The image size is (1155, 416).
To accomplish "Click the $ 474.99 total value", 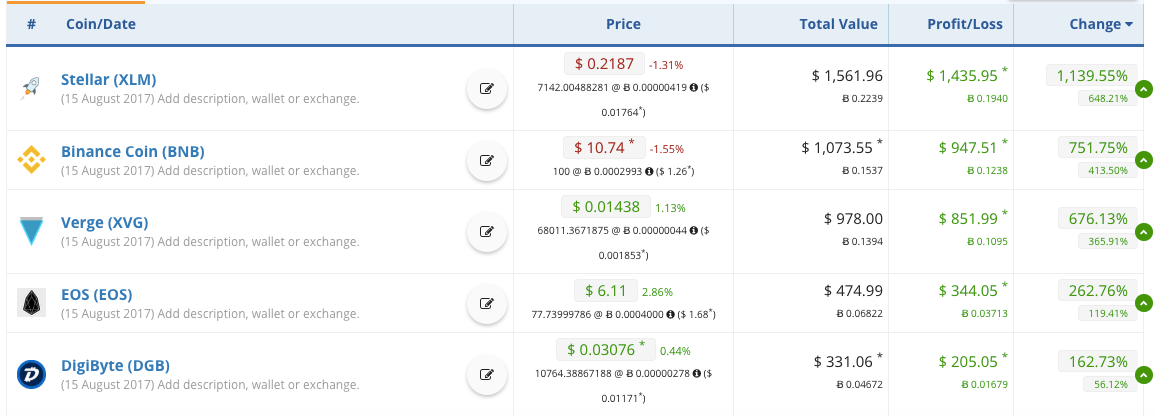I will pyautogui.click(x=853, y=290).
